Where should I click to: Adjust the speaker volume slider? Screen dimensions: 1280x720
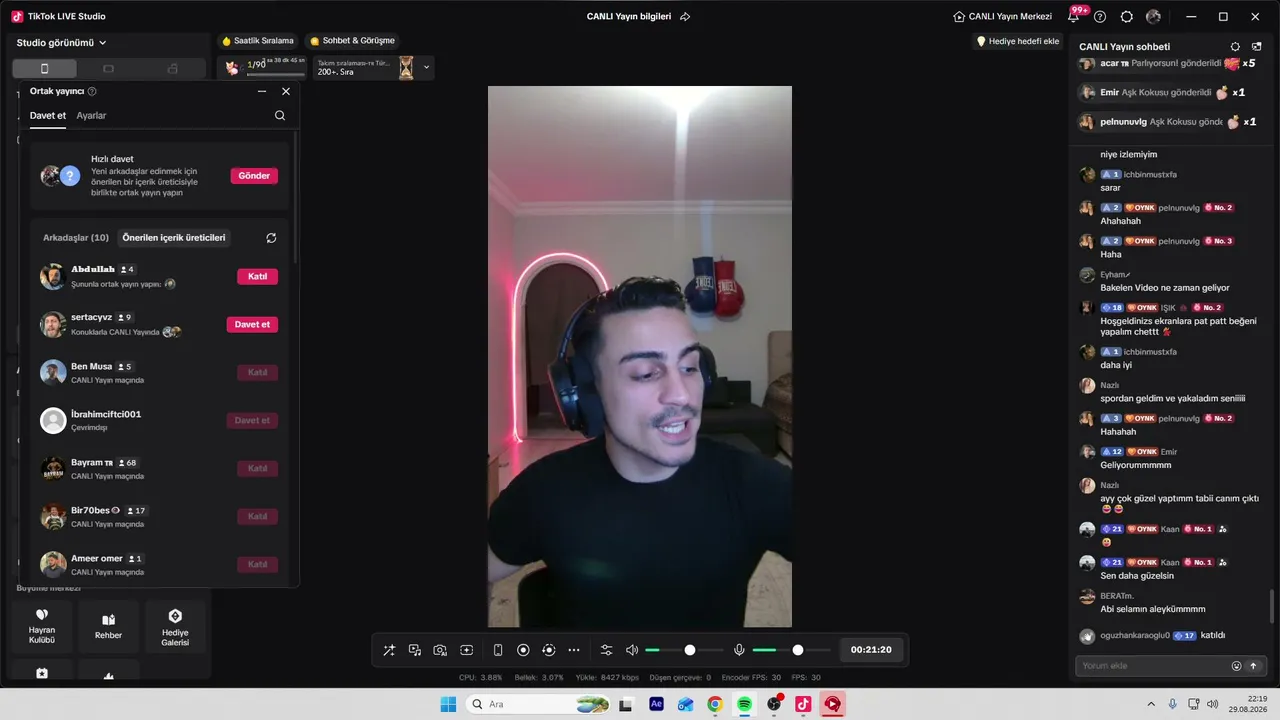tap(684, 650)
